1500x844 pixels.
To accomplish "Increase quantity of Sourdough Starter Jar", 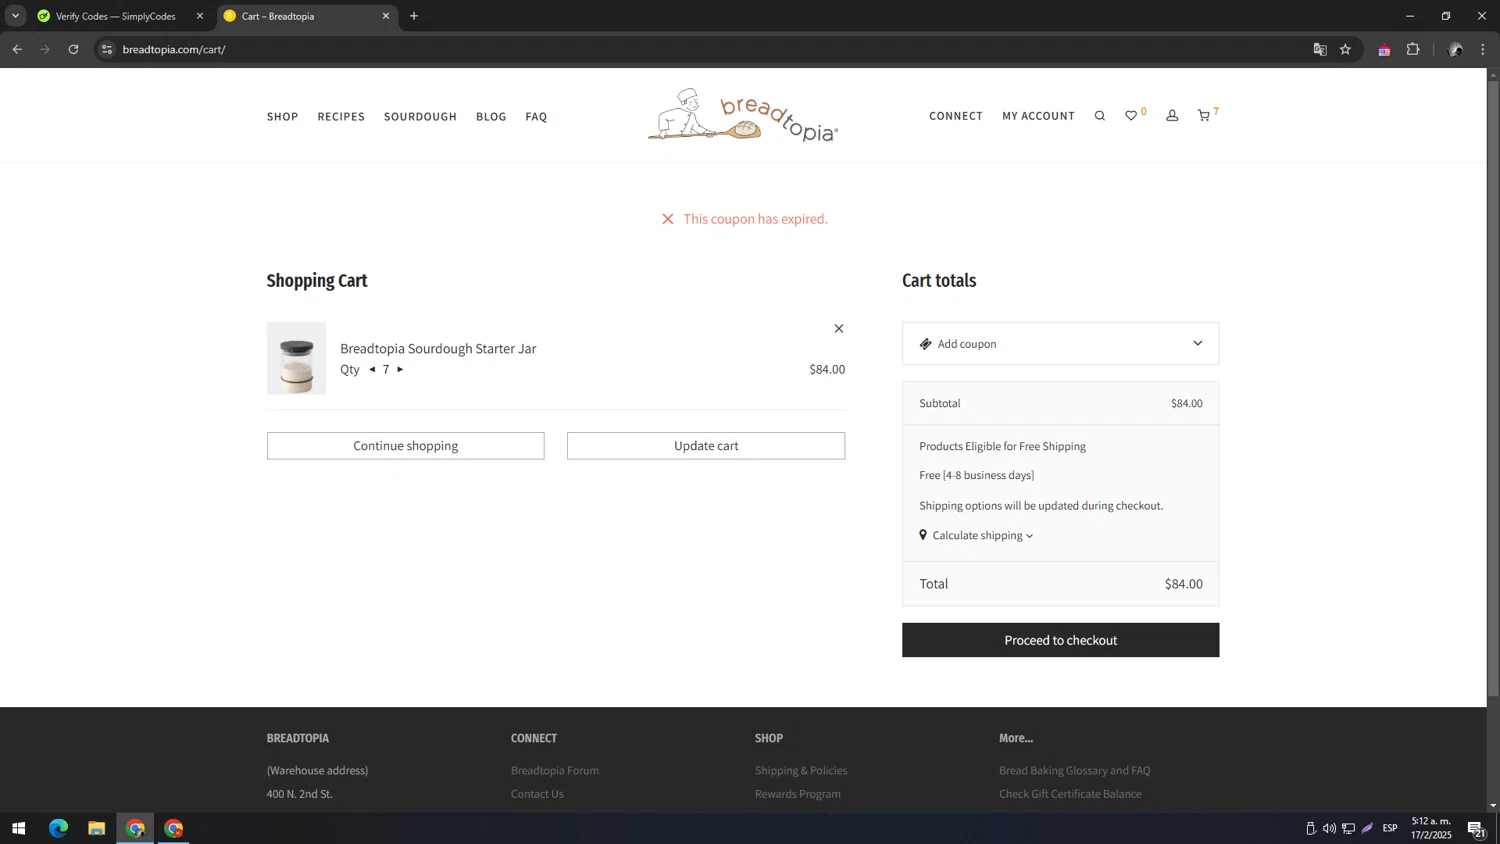I will coord(400,369).
